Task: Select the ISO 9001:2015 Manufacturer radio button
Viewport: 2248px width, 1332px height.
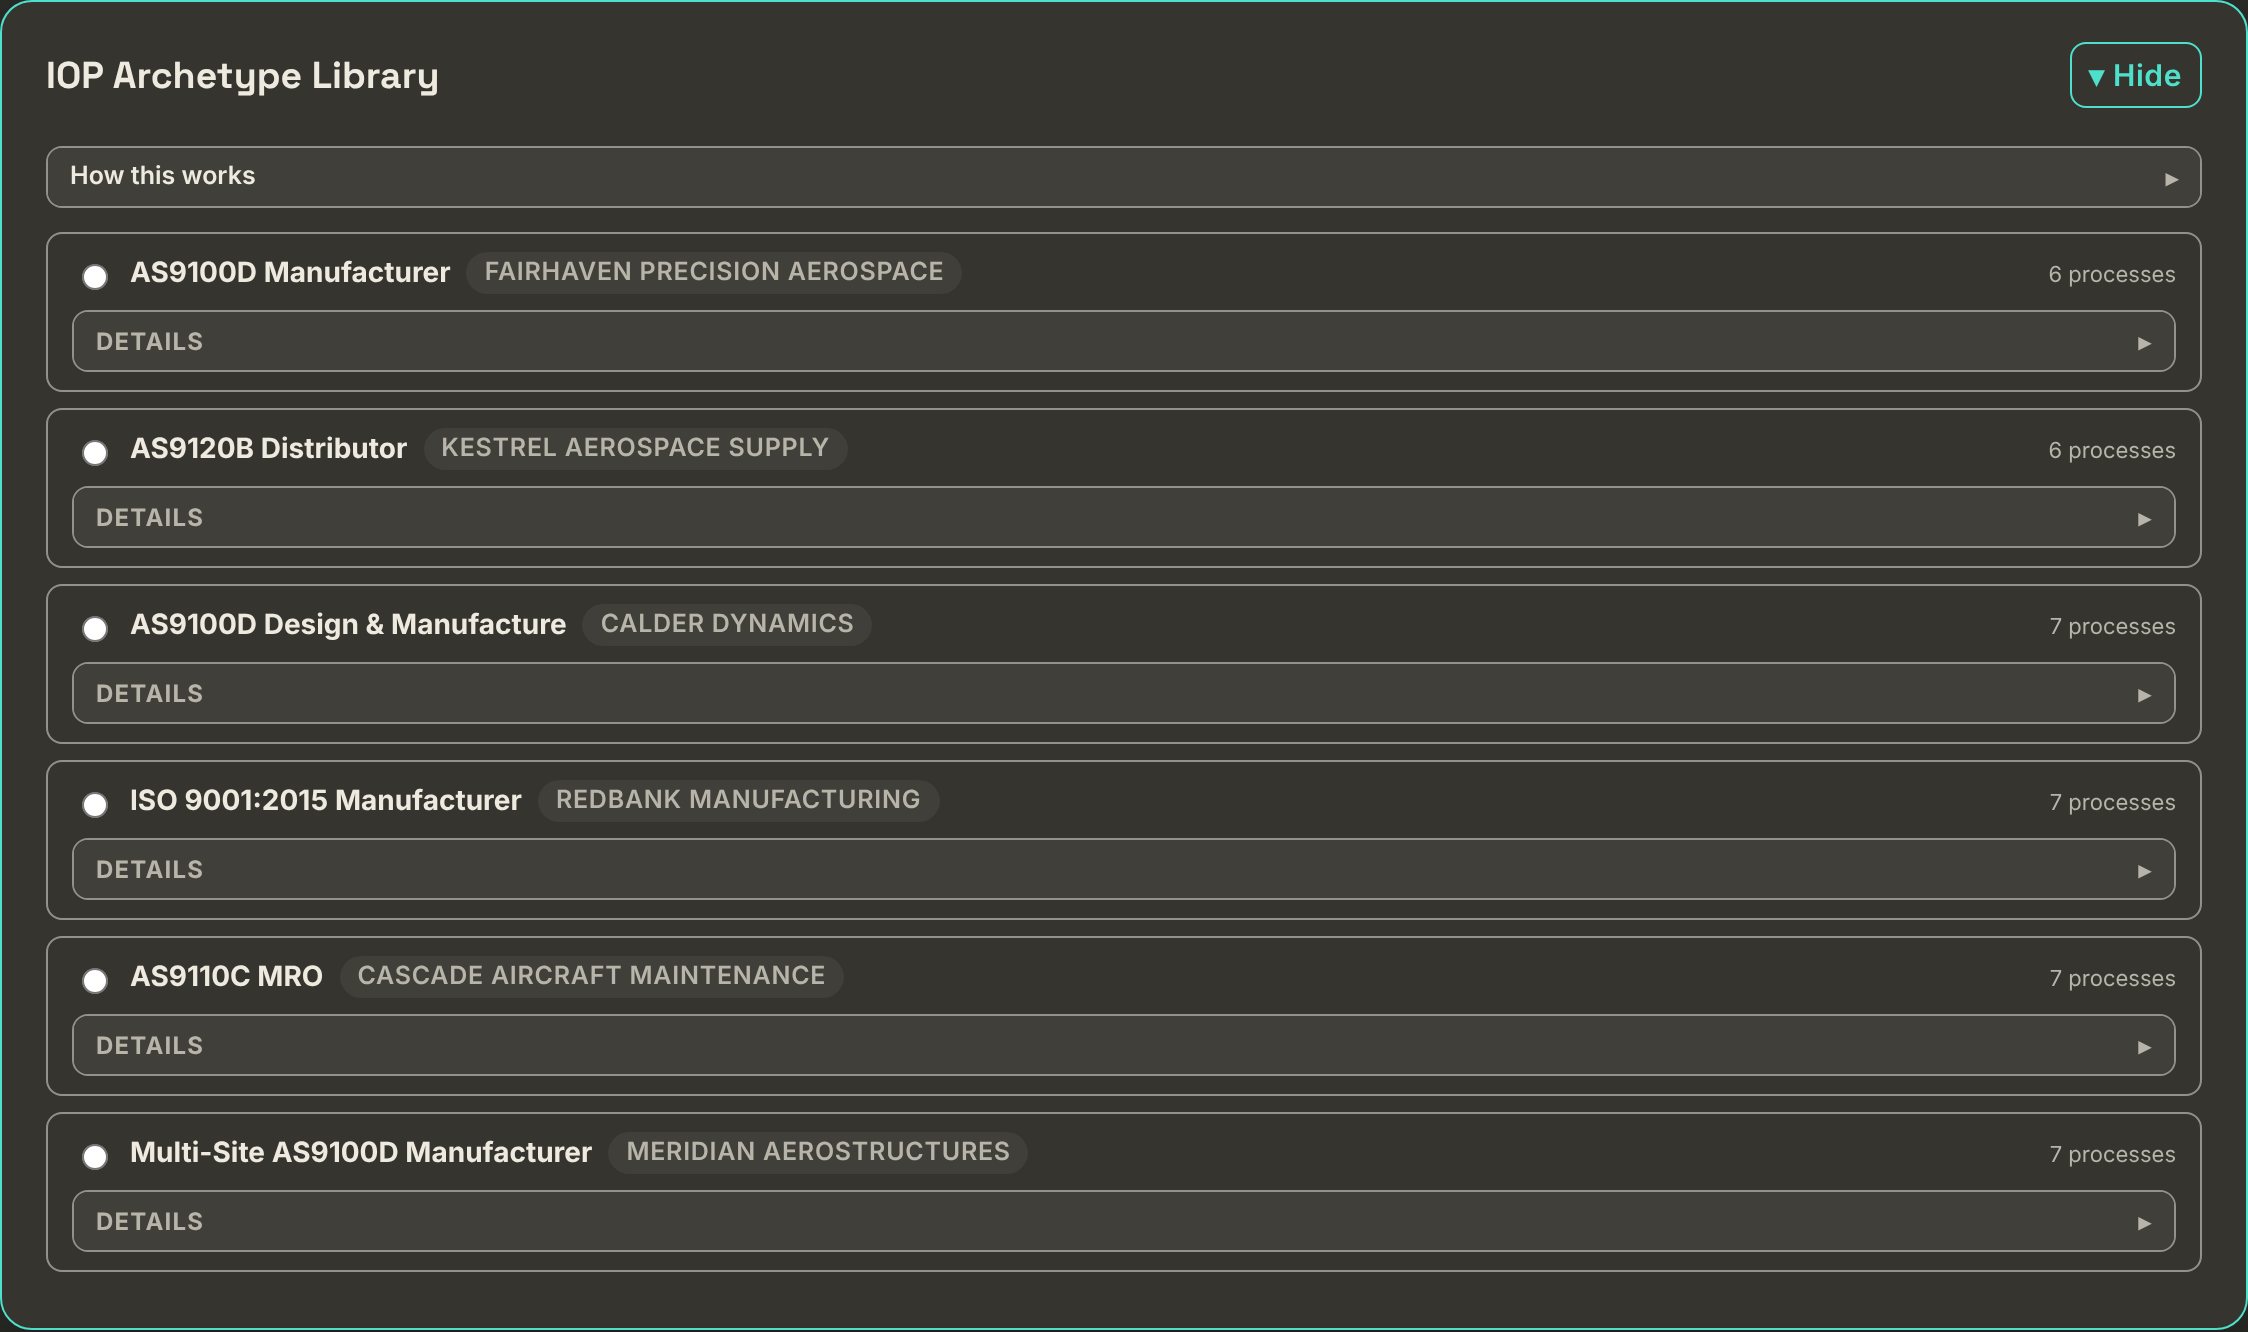Action: click(x=95, y=805)
